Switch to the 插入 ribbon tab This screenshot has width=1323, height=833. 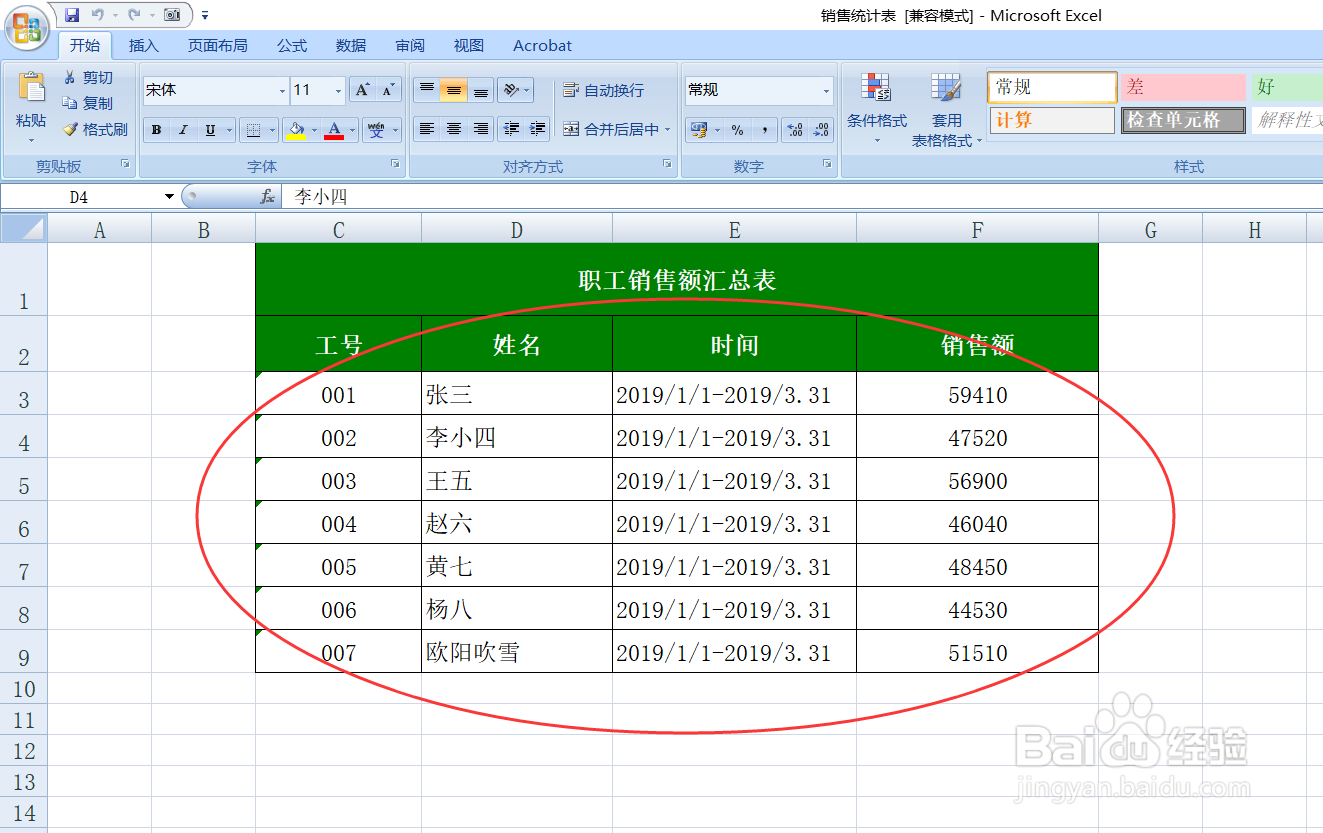(143, 45)
